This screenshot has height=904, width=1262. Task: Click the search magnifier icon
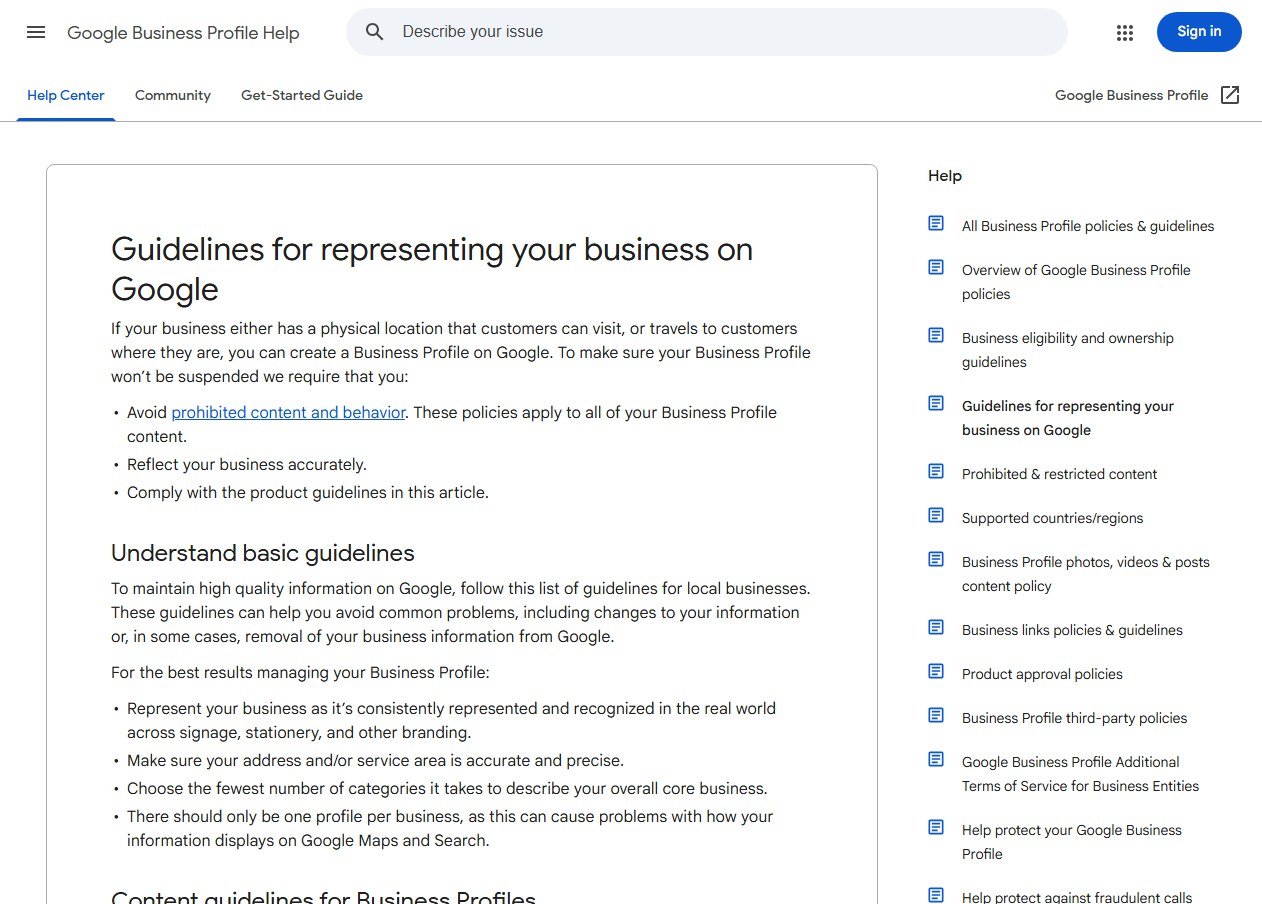pyautogui.click(x=375, y=32)
